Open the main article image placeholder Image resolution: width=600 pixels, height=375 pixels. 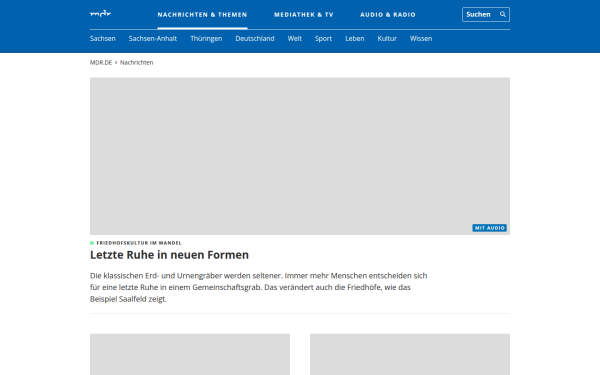pyautogui.click(x=300, y=156)
